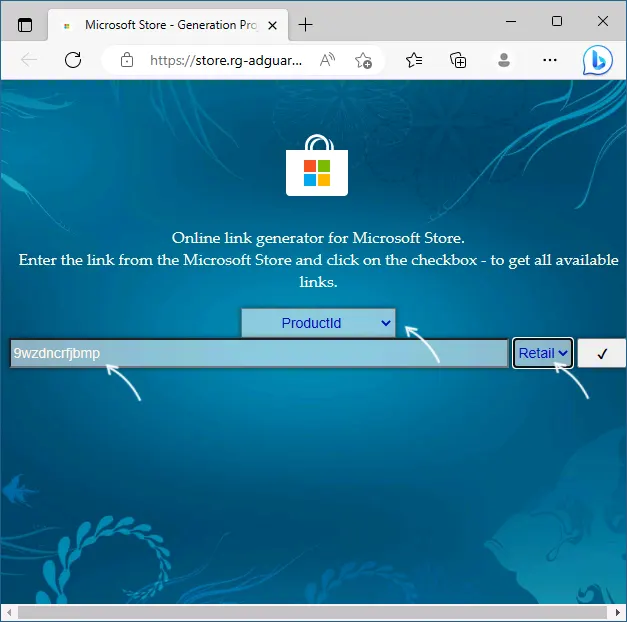Viewport: 627px width, 622px height.
Task: Select the Microsoft Store tab
Action: click(x=168, y=25)
